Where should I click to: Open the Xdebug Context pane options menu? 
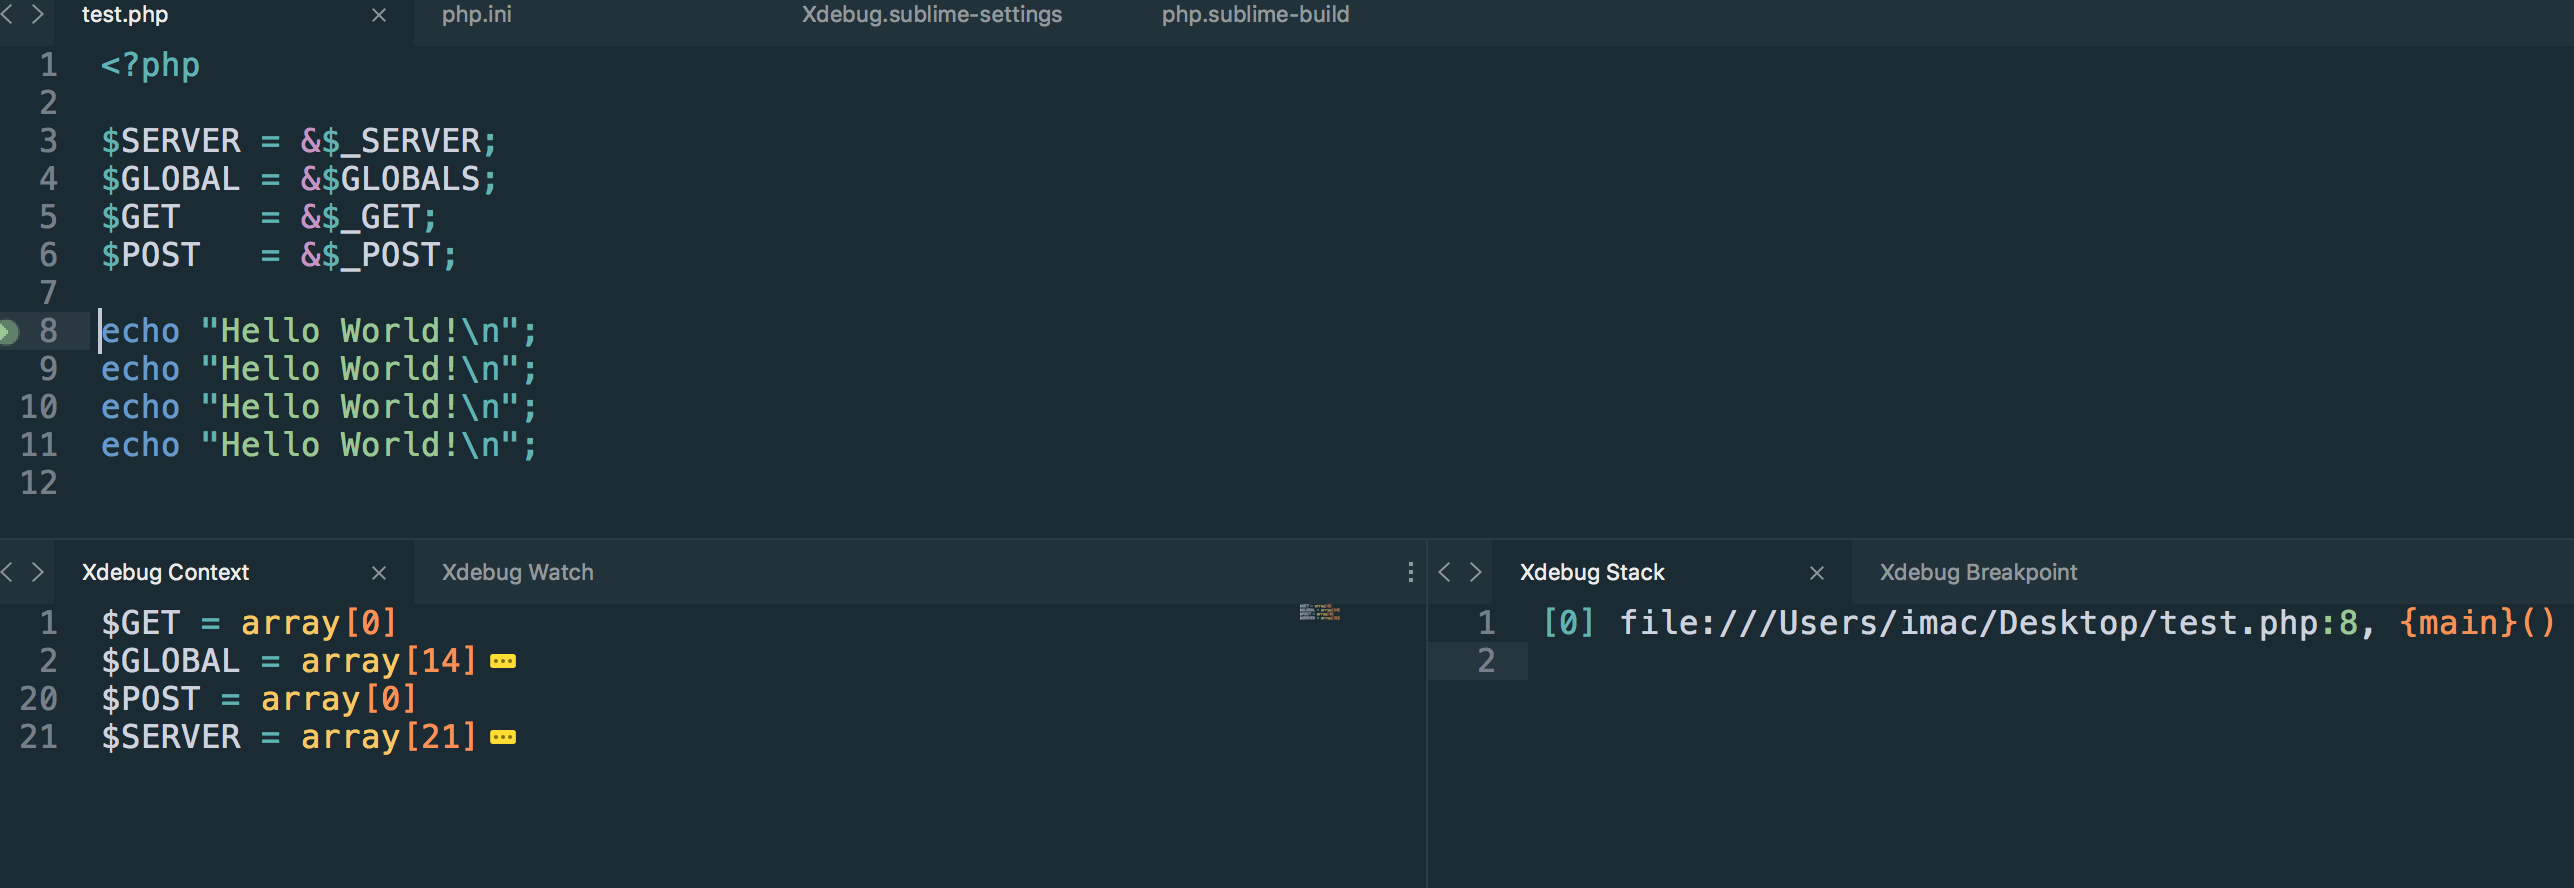click(1410, 572)
